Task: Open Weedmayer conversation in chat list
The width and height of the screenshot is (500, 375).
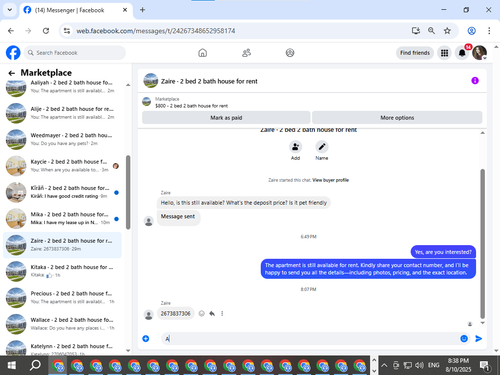Action: [62, 139]
